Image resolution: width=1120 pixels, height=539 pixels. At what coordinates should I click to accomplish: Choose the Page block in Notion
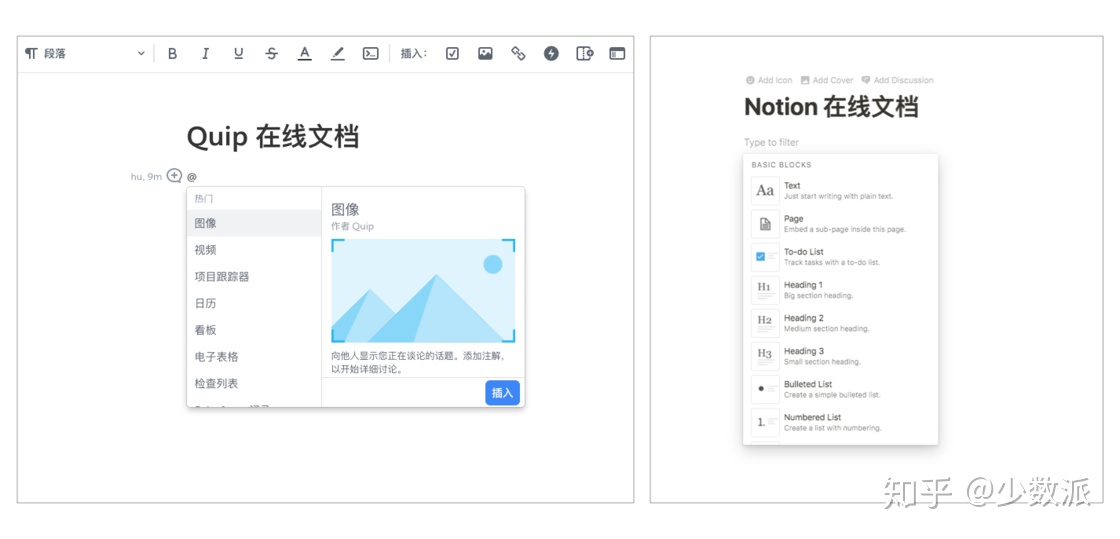pos(840,224)
